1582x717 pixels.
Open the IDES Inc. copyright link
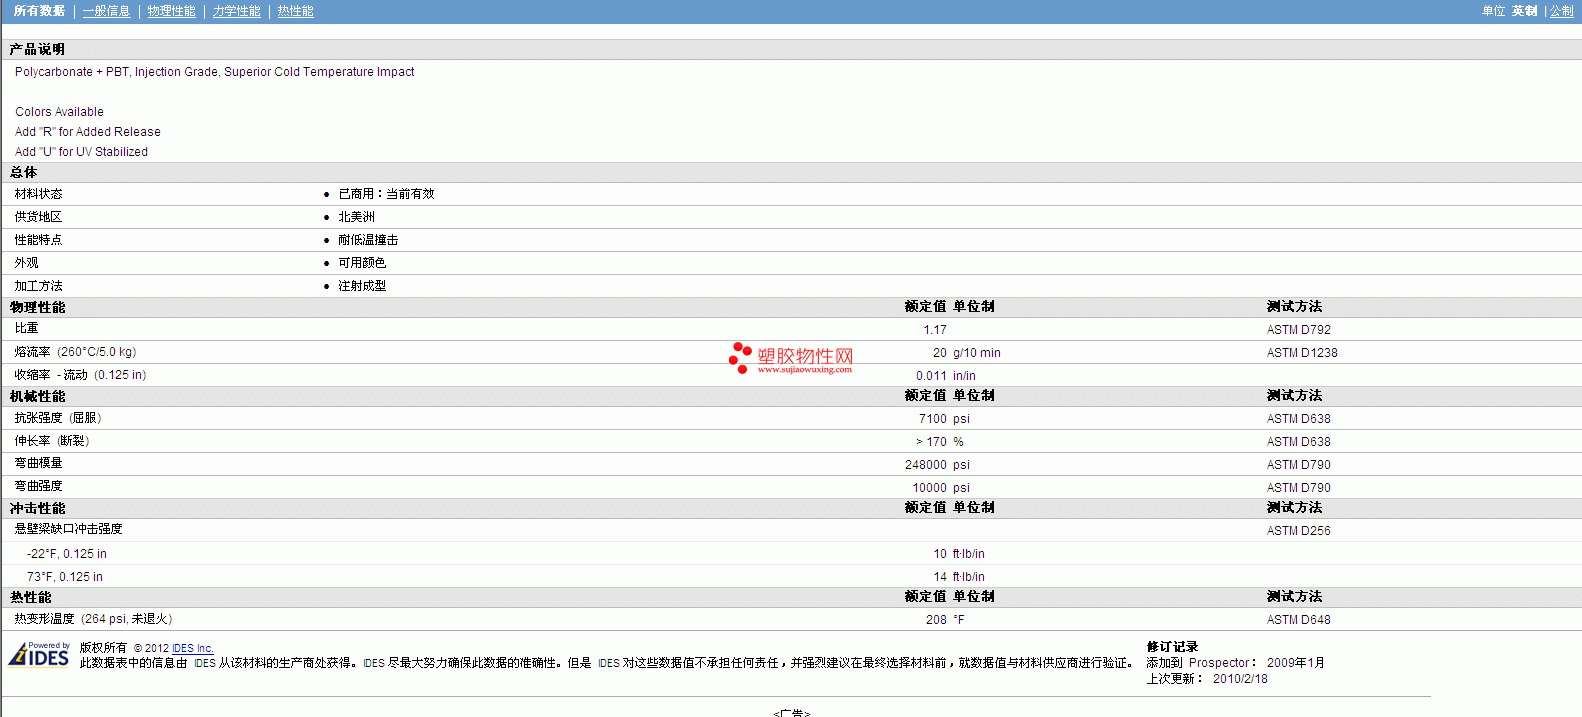192,648
